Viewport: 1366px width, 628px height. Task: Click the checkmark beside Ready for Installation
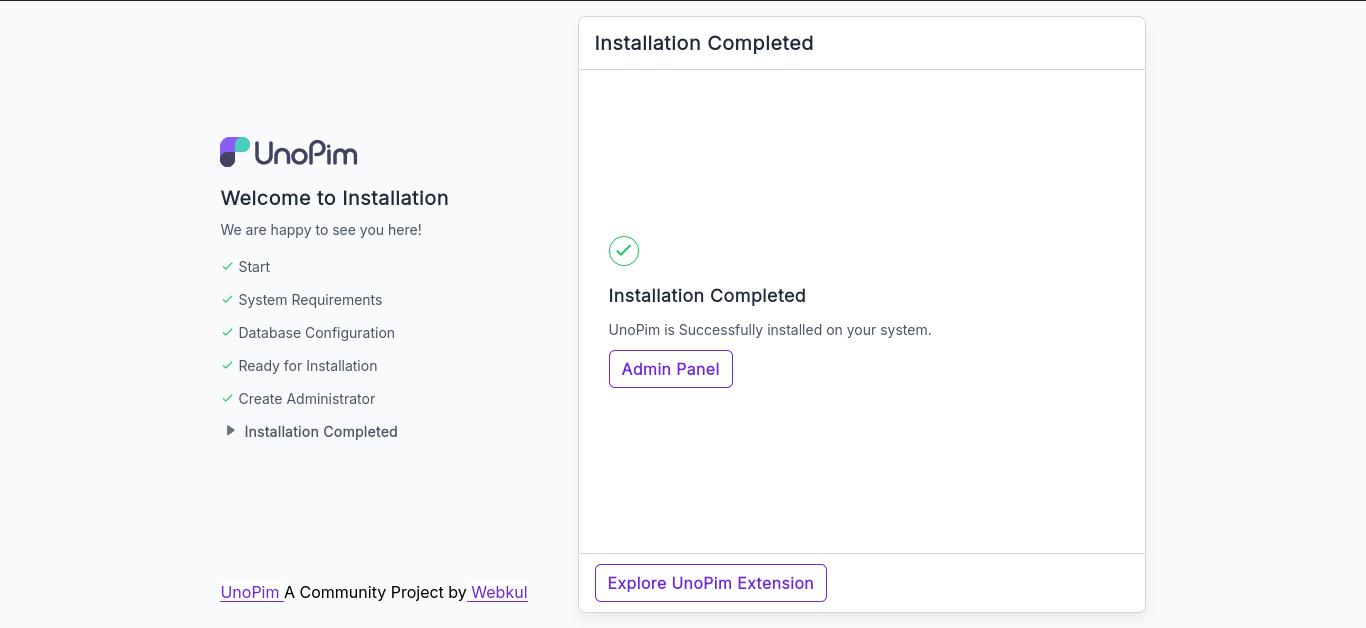[x=227, y=366]
